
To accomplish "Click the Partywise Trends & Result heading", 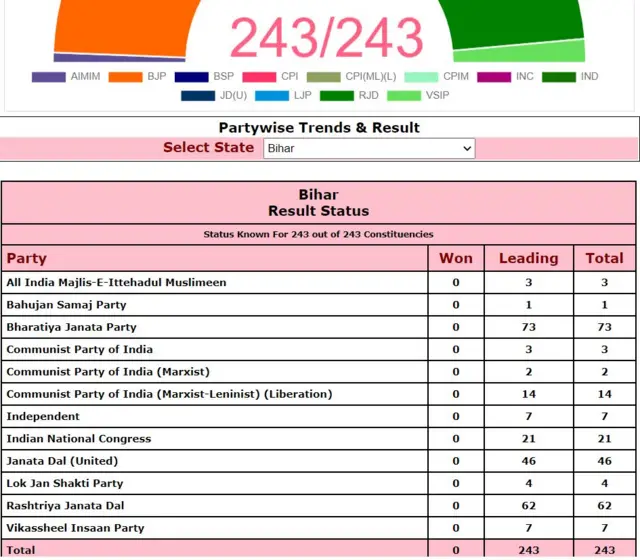I will (319, 128).
